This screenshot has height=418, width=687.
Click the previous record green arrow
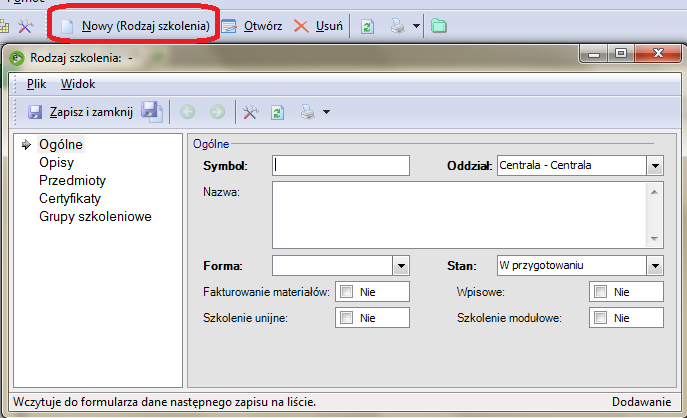pyautogui.click(x=188, y=112)
